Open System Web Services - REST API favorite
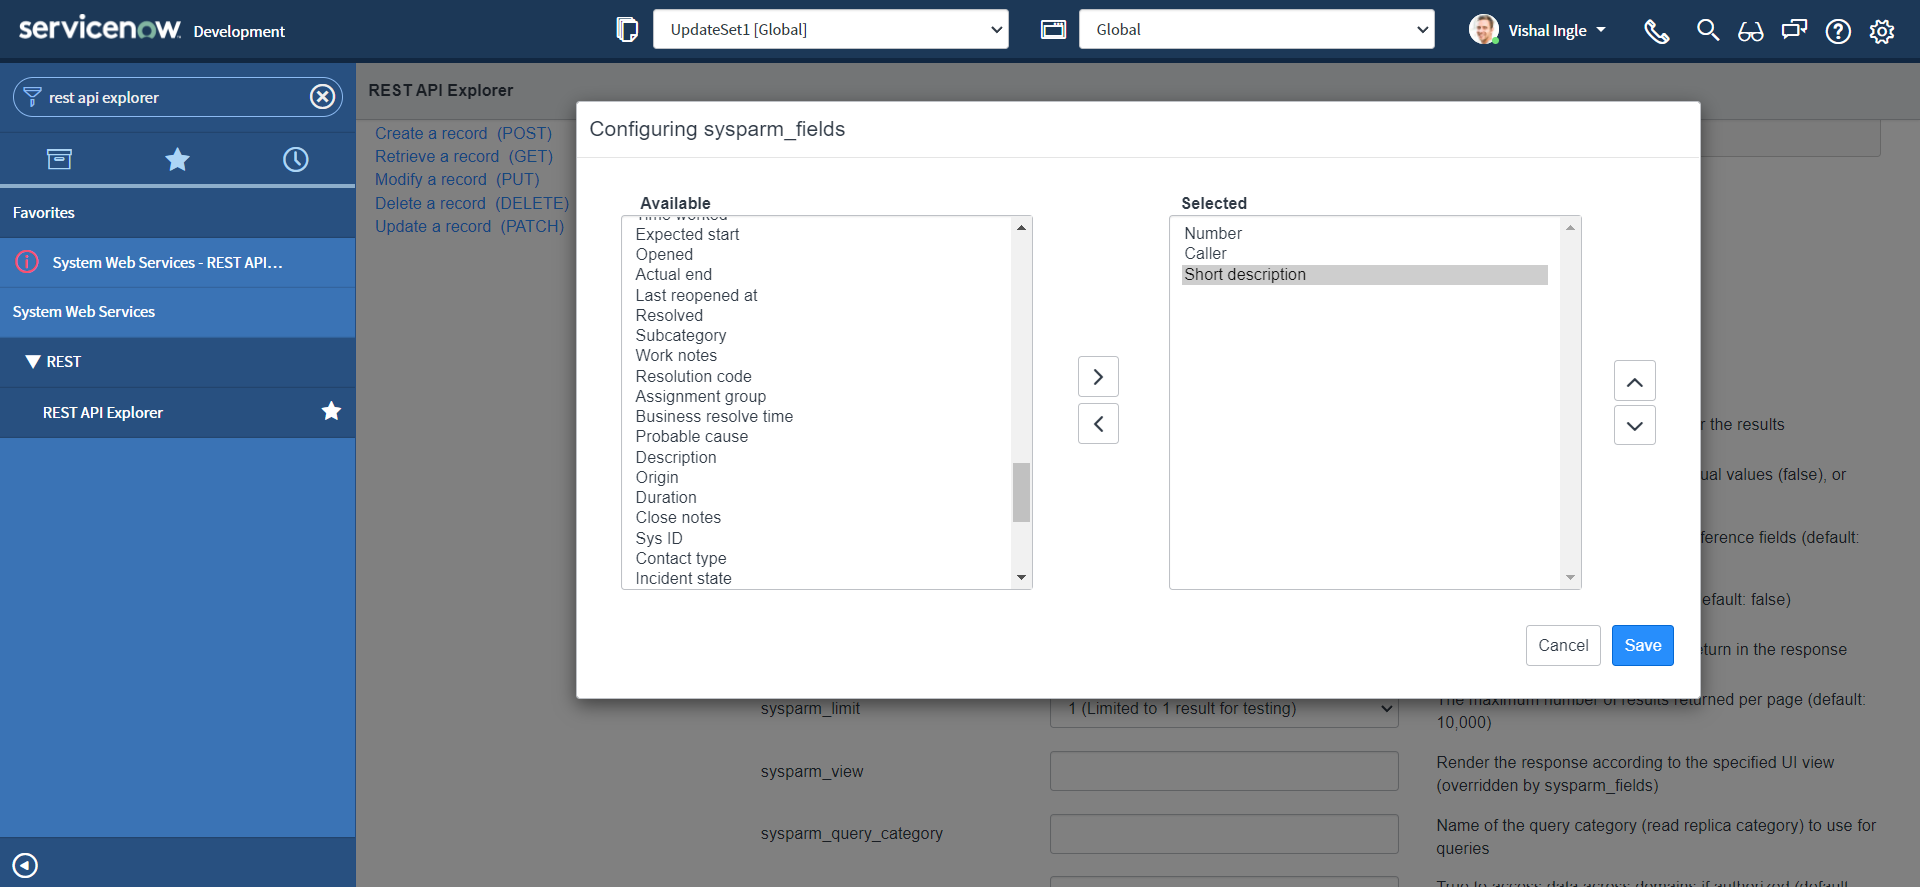 tap(167, 262)
